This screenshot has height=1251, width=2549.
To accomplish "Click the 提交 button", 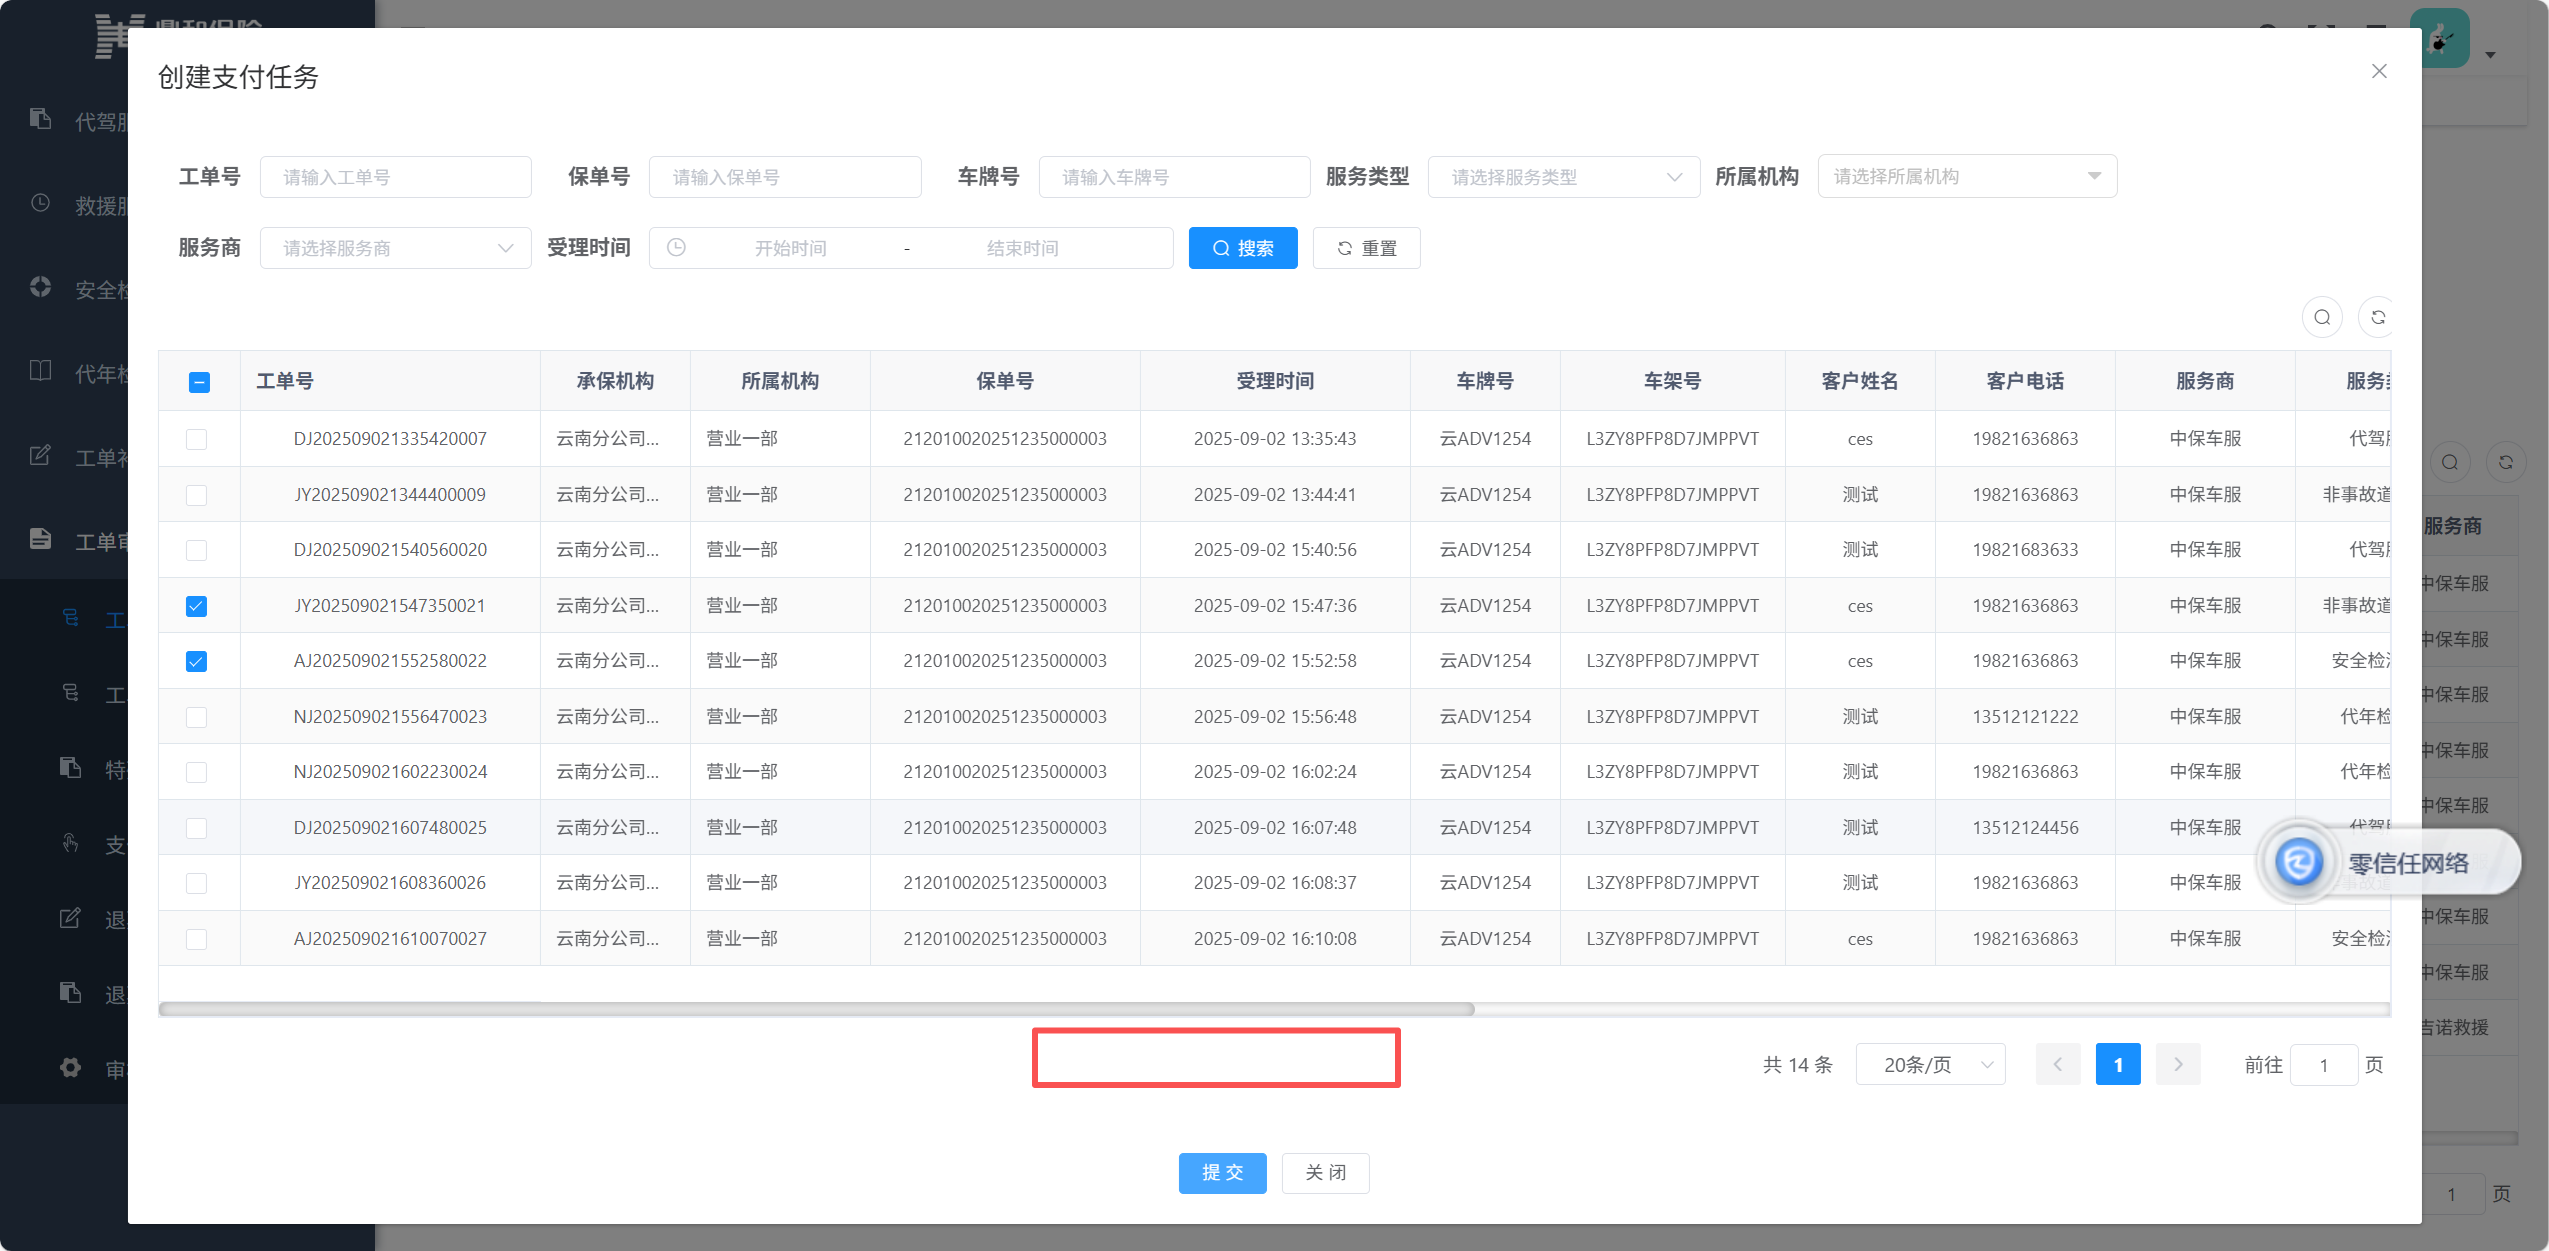I will [1222, 1172].
